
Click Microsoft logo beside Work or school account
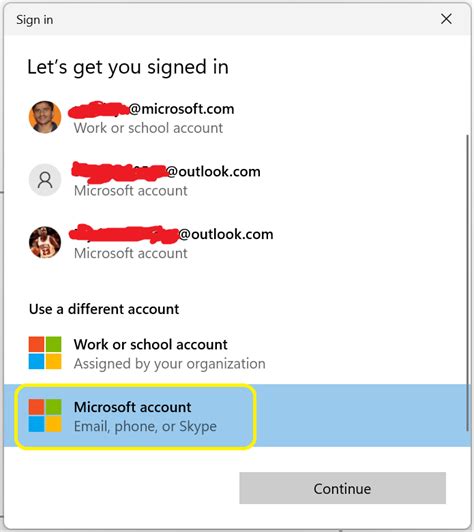click(45, 353)
